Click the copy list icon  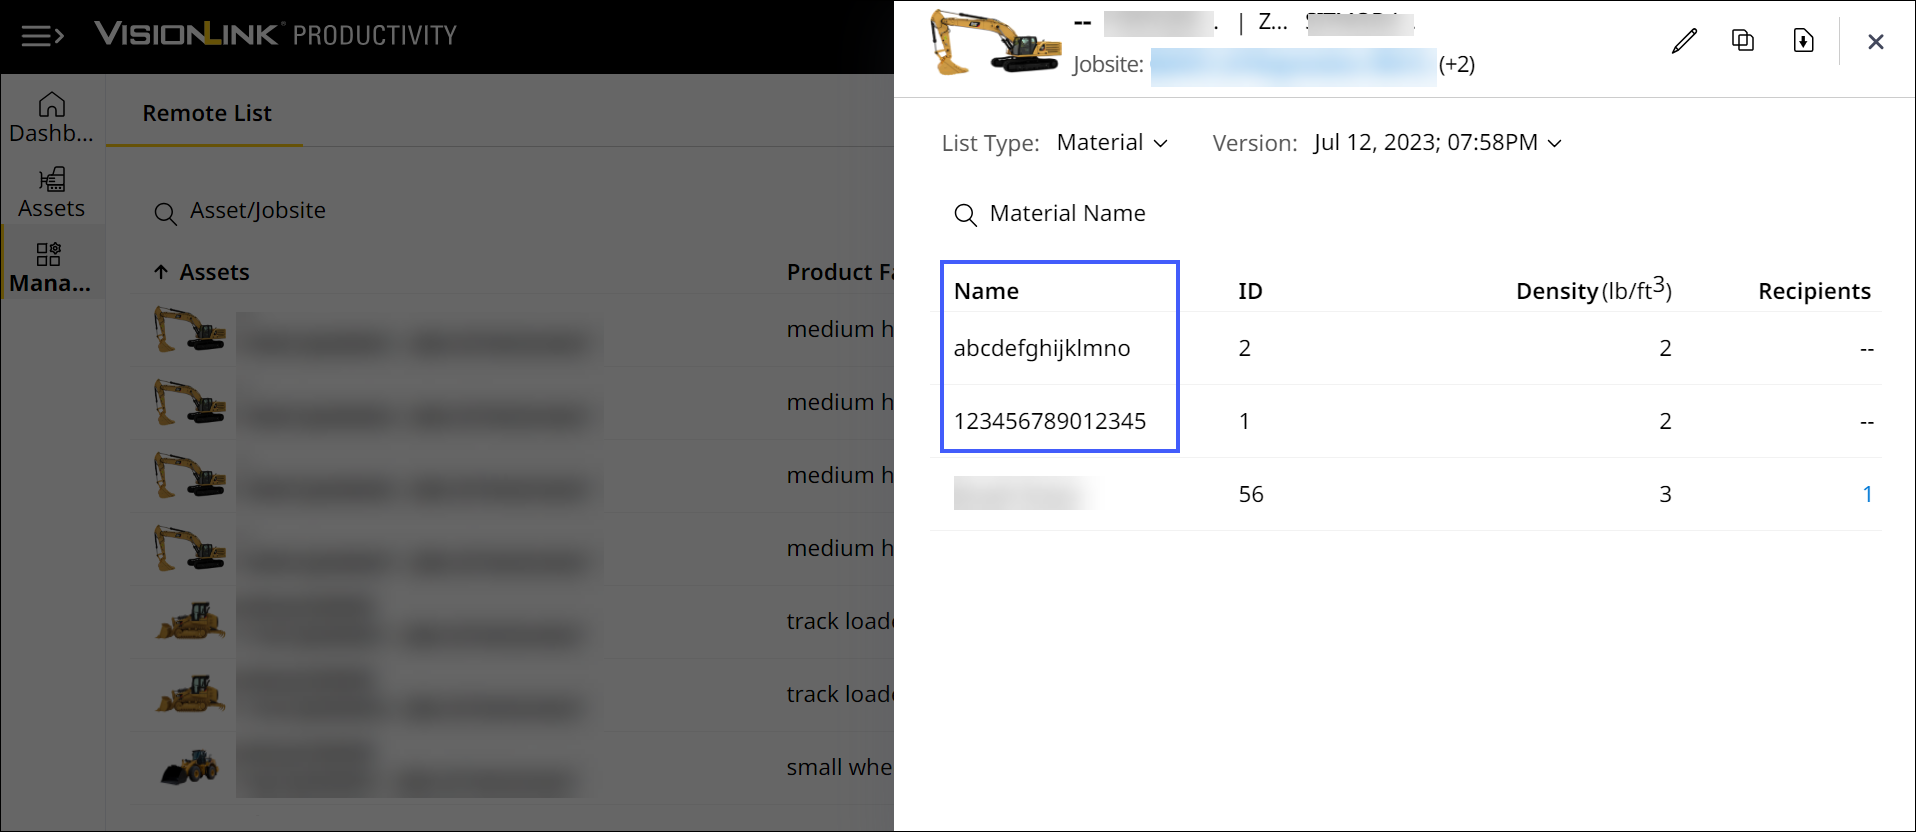[x=1743, y=40]
